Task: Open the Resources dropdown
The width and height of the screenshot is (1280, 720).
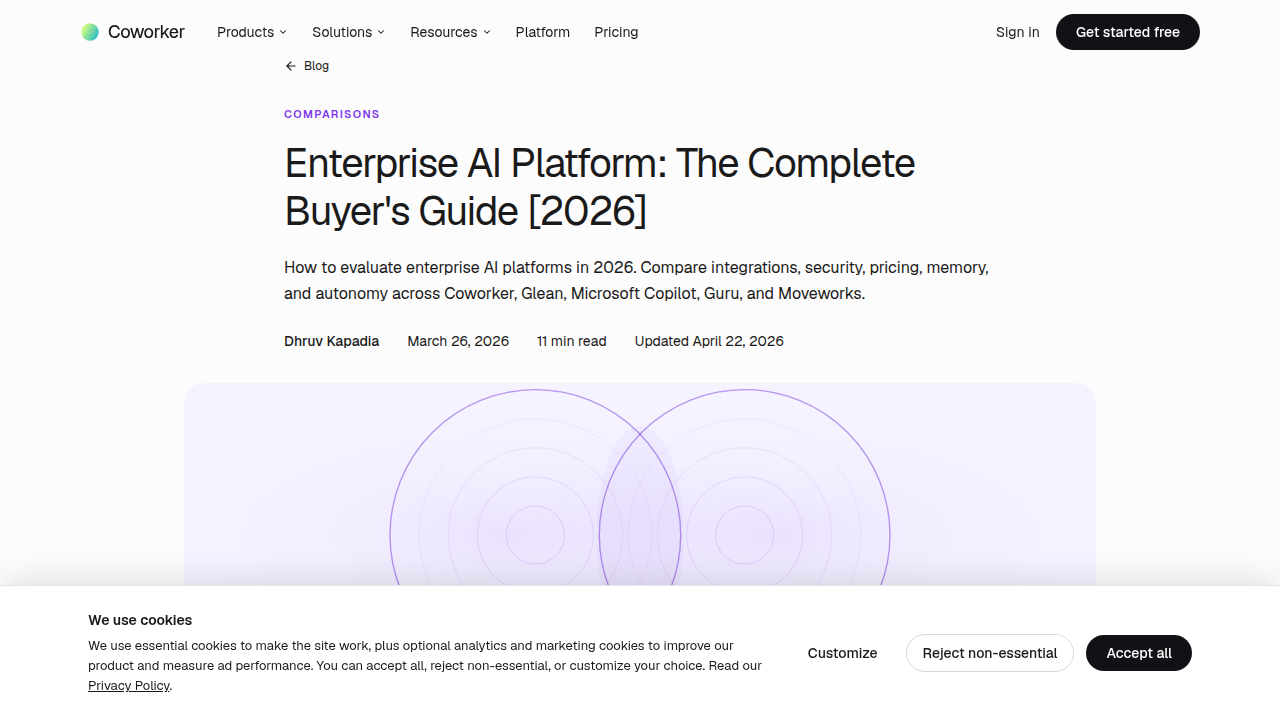Action: [450, 32]
